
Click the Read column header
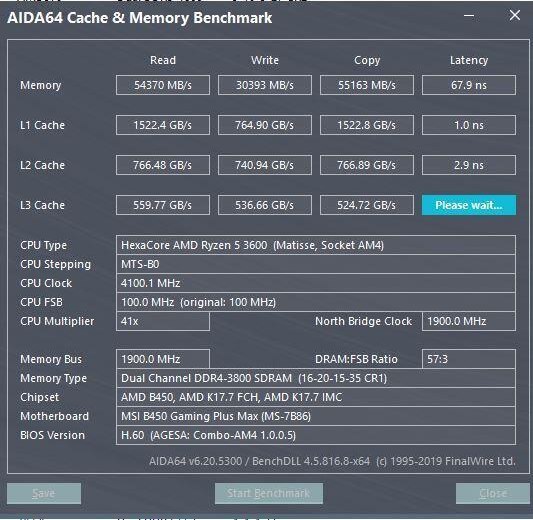163,60
